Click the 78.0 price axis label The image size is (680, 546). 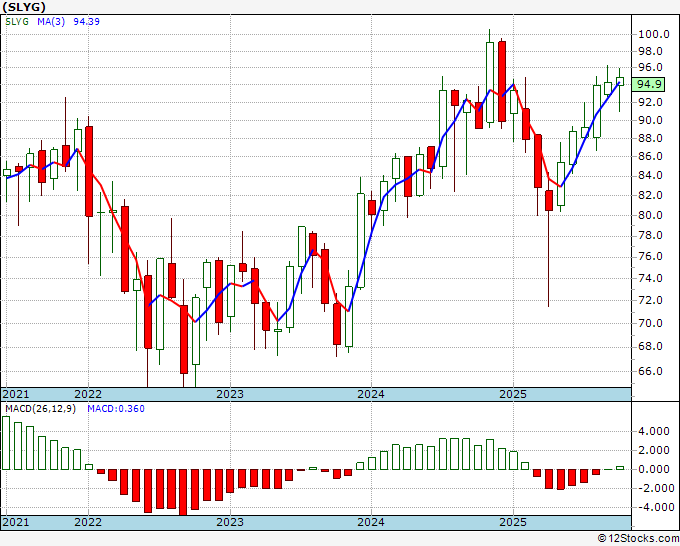click(650, 235)
